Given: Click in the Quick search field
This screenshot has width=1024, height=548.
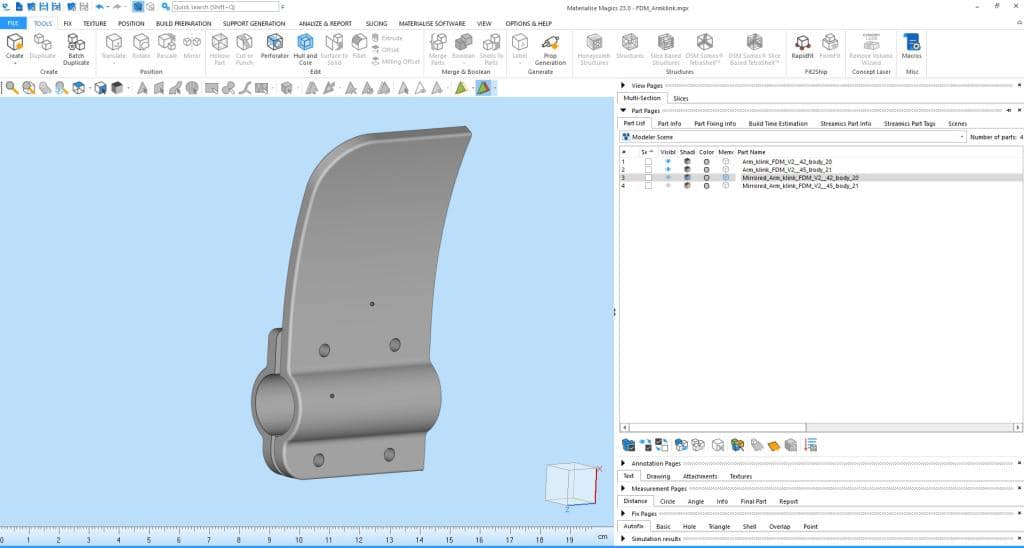Looking at the screenshot, I should coord(225,7).
